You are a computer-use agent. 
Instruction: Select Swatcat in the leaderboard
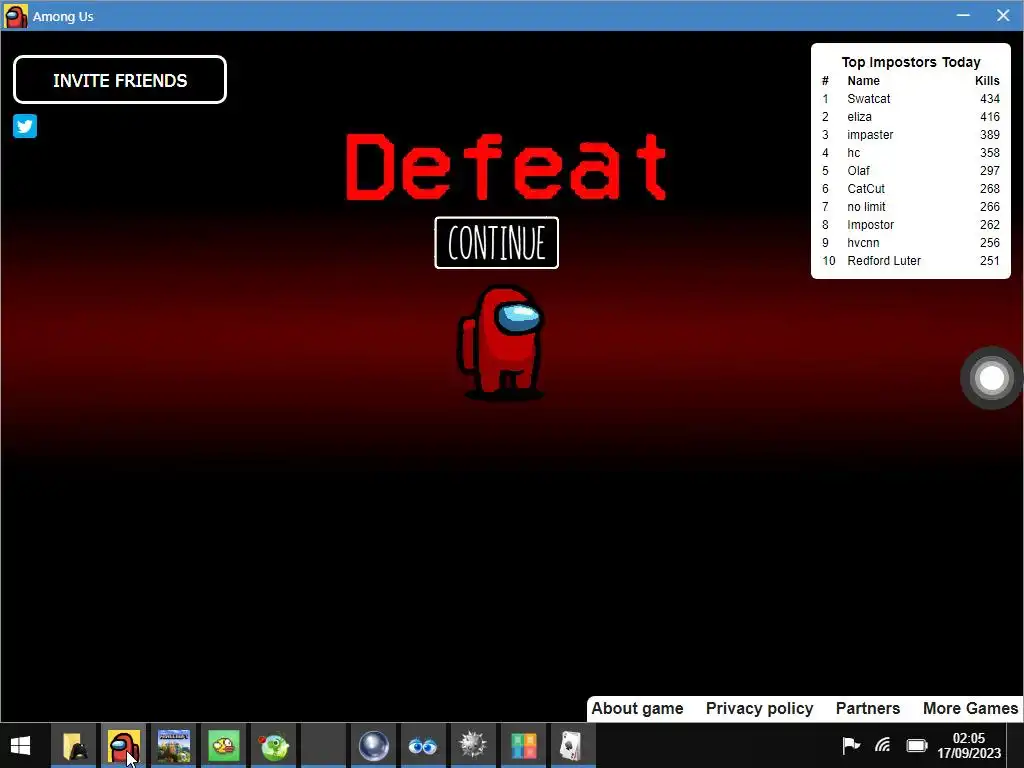(869, 99)
